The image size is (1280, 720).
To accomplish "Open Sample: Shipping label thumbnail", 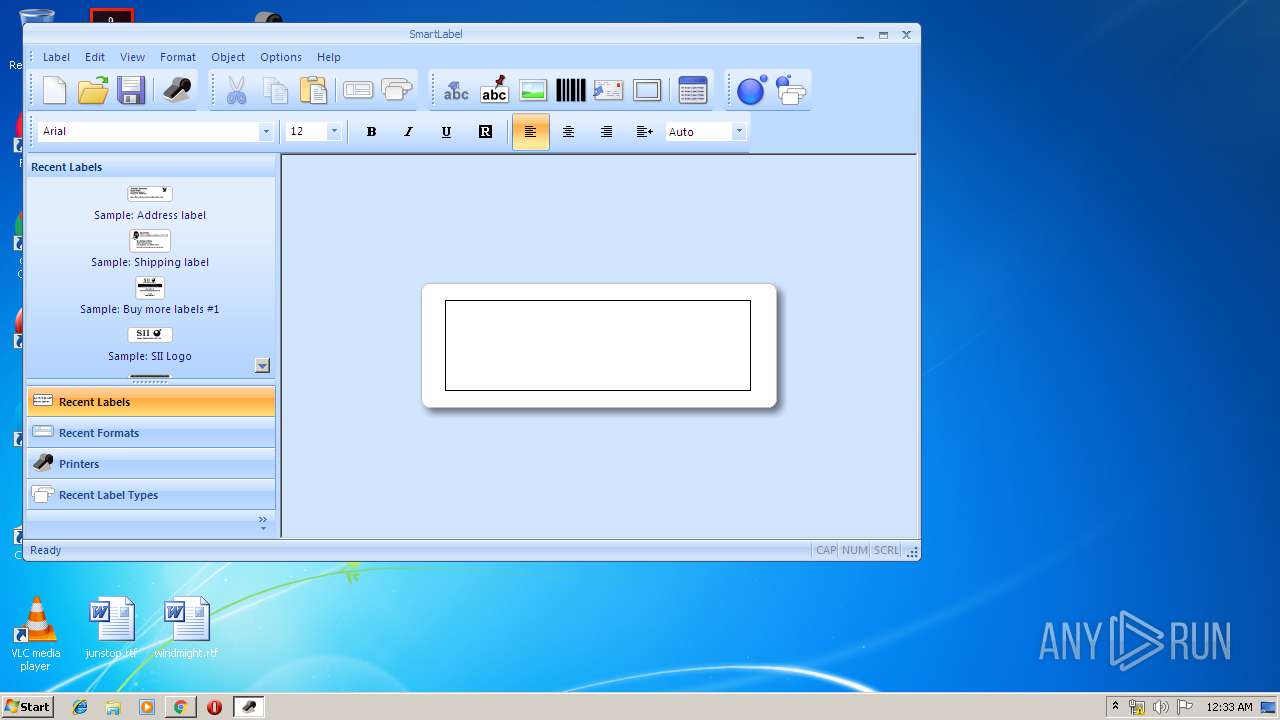I will point(150,241).
